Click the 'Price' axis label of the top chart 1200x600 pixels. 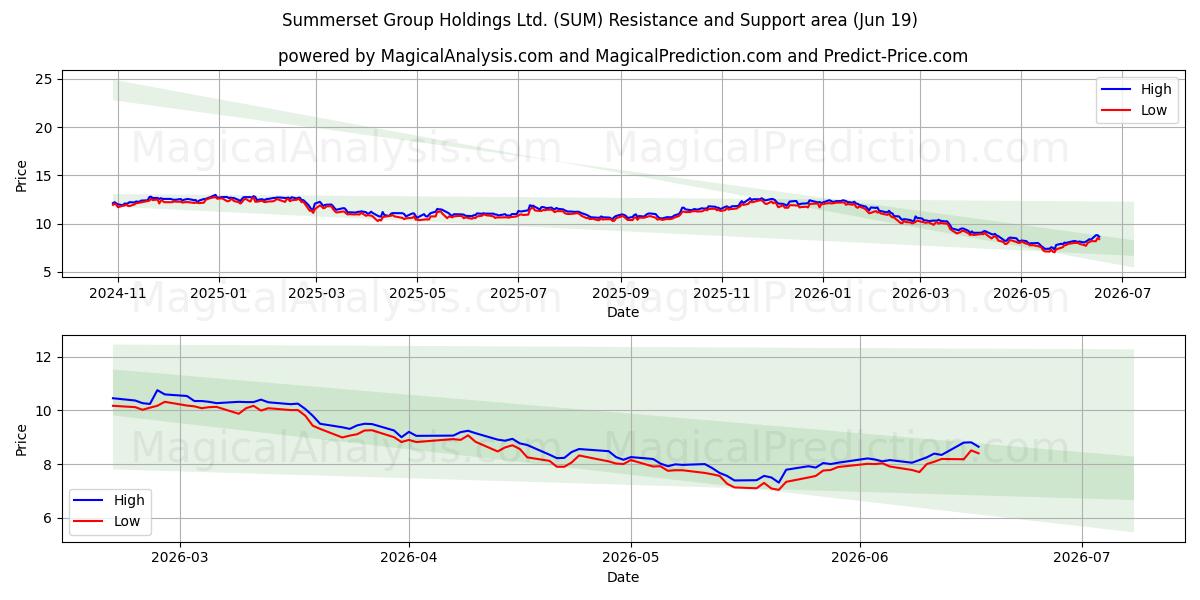(x=22, y=176)
